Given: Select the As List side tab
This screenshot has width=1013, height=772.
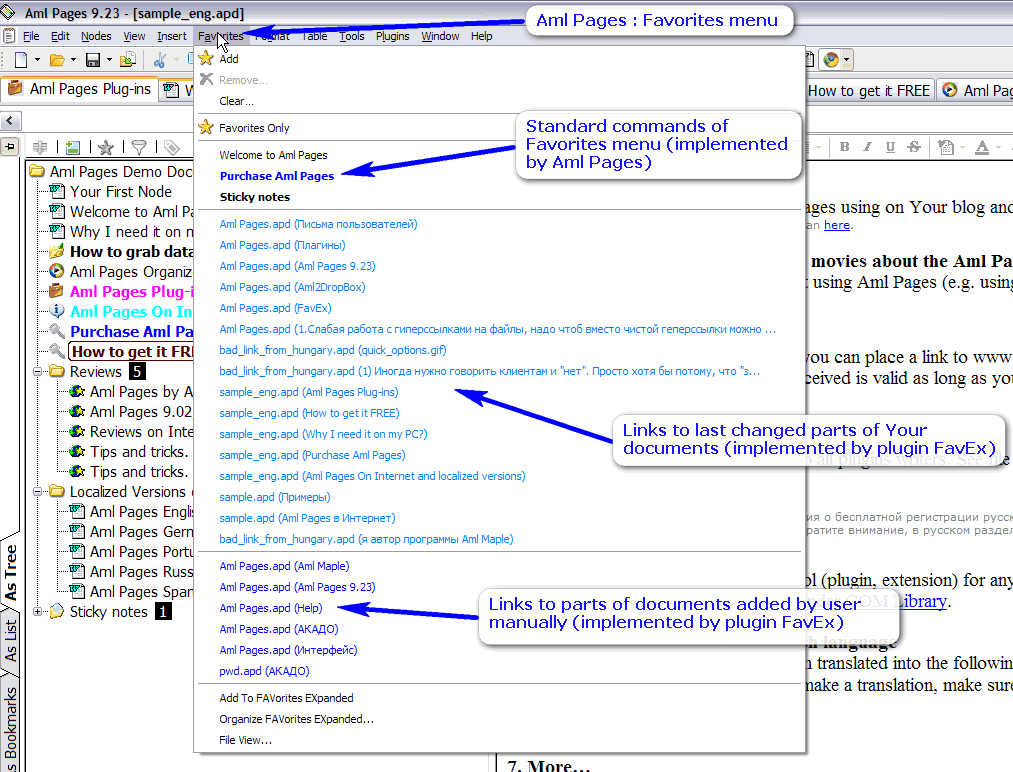Looking at the screenshot, I should tap(10, 641).
